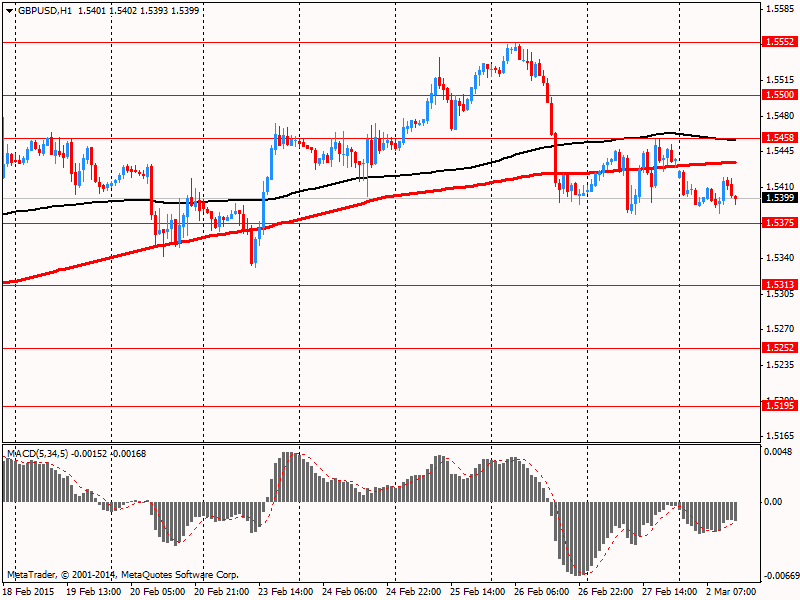Select the 18 Feb 2015 date label
The height and width of the screenshot is (600, 800).
pos(29,591)
